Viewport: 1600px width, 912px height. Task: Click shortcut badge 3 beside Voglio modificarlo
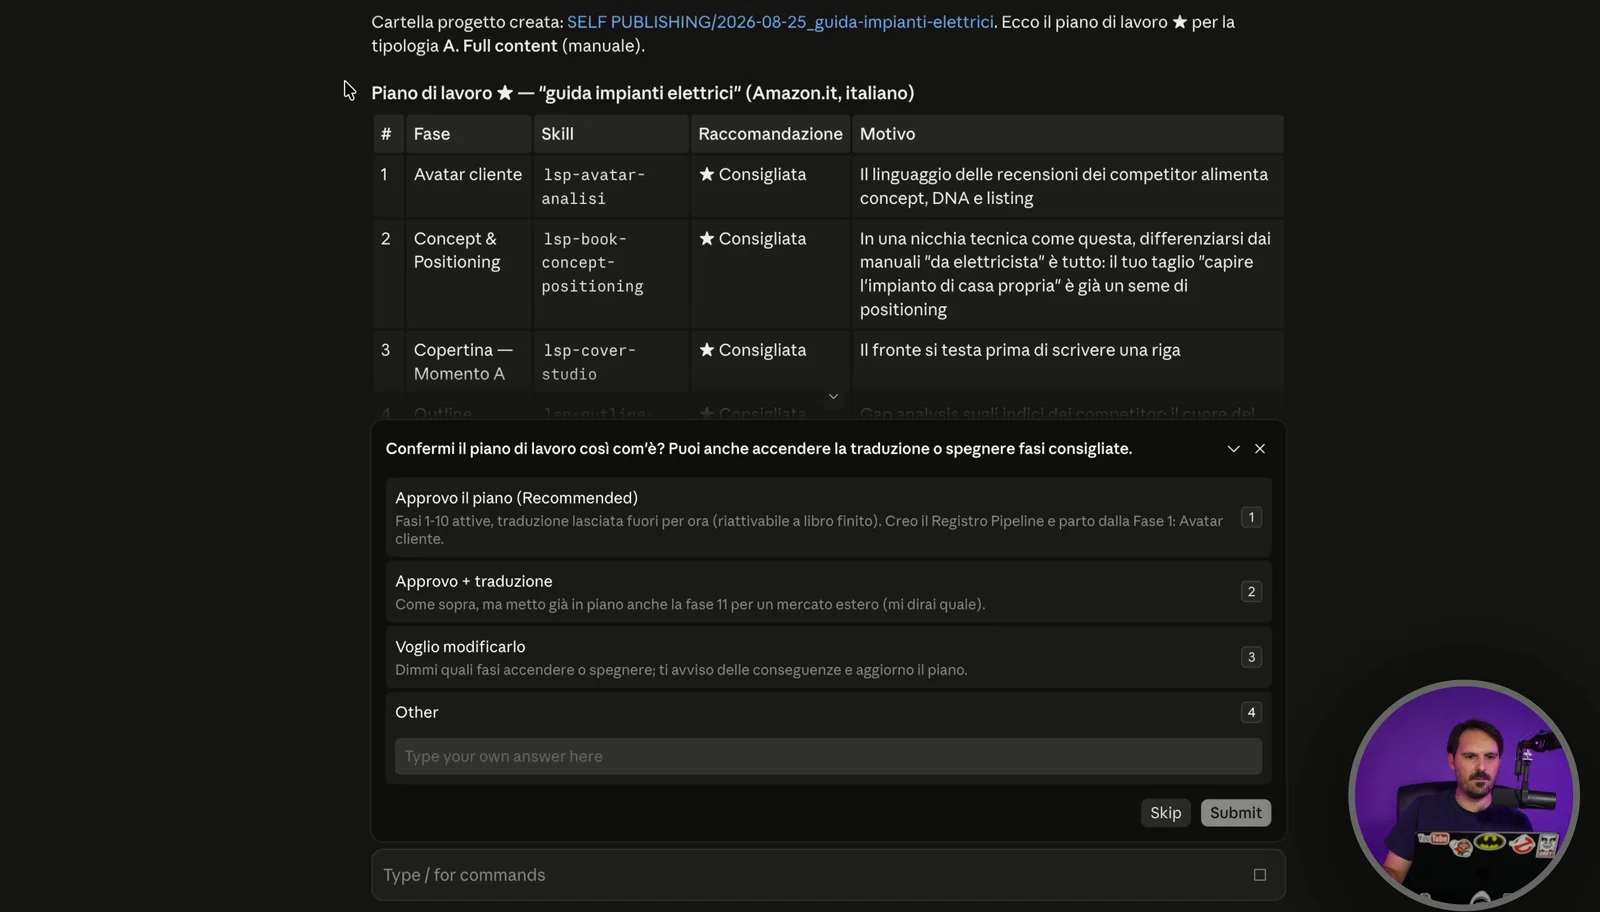1251,657
